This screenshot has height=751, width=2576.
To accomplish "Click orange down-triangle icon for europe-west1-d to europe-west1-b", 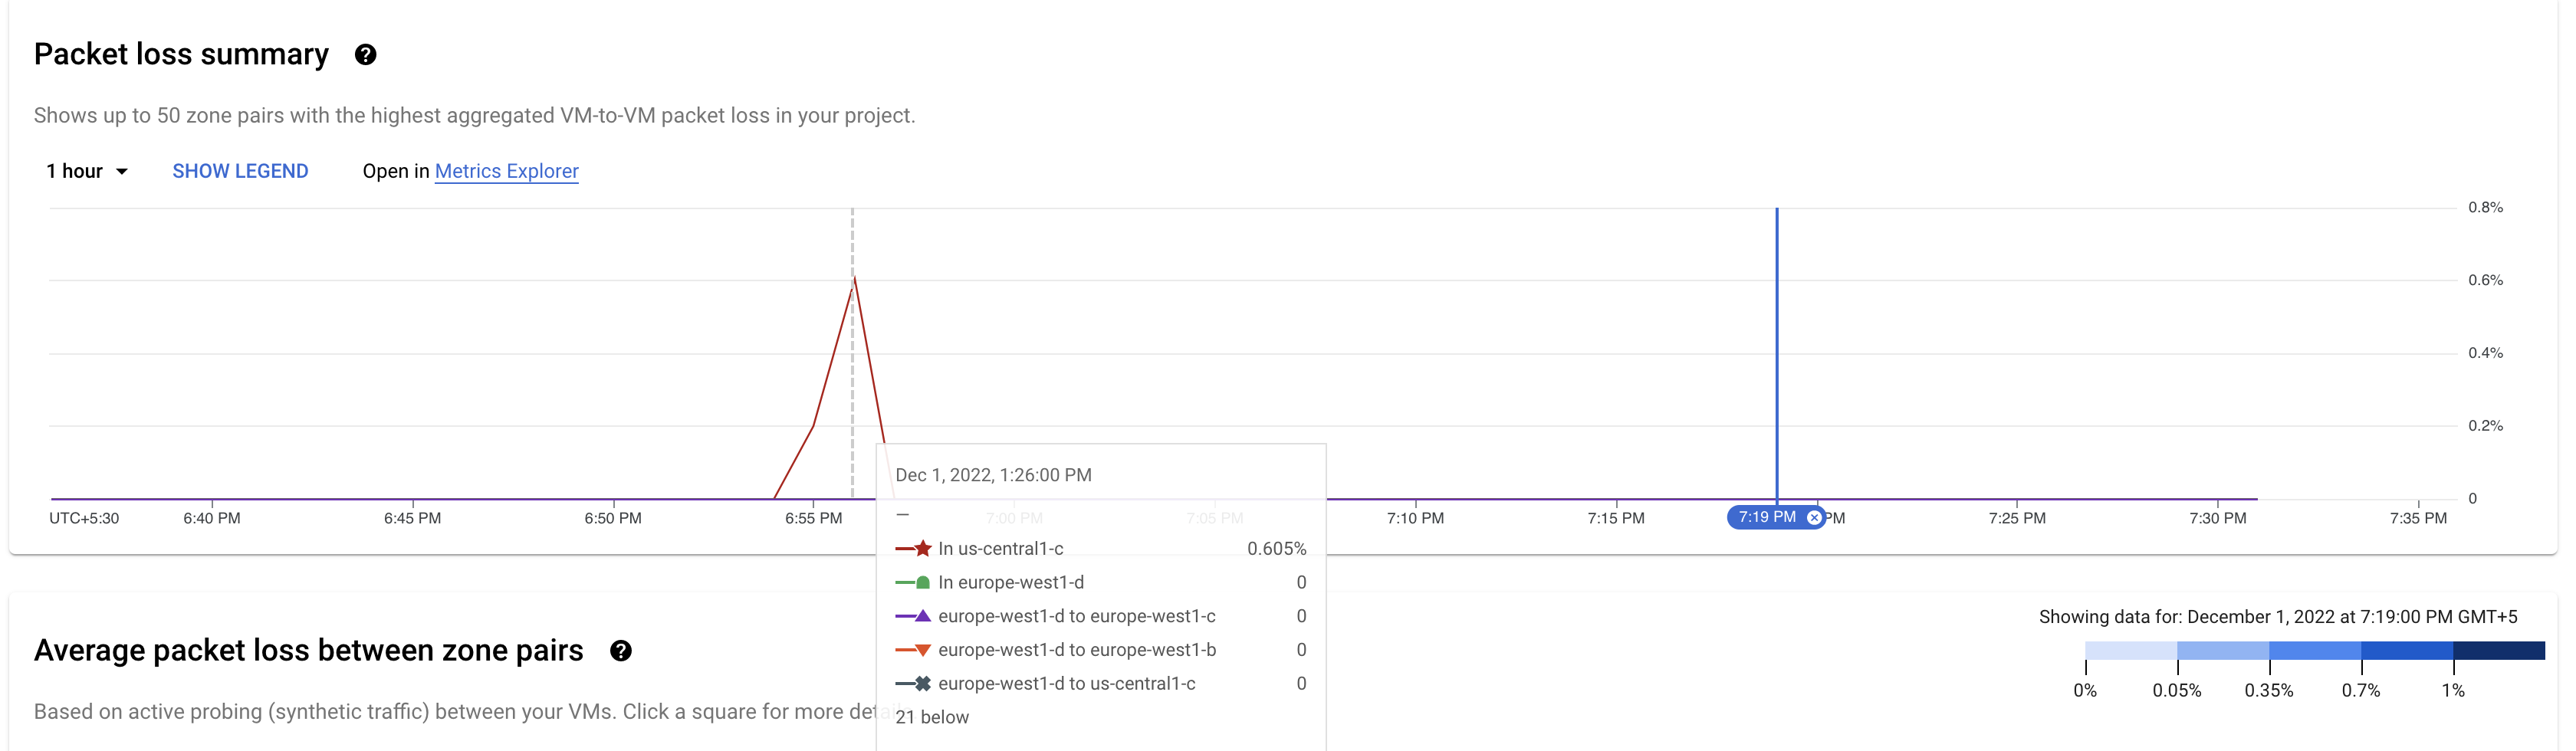I will 922,650.
